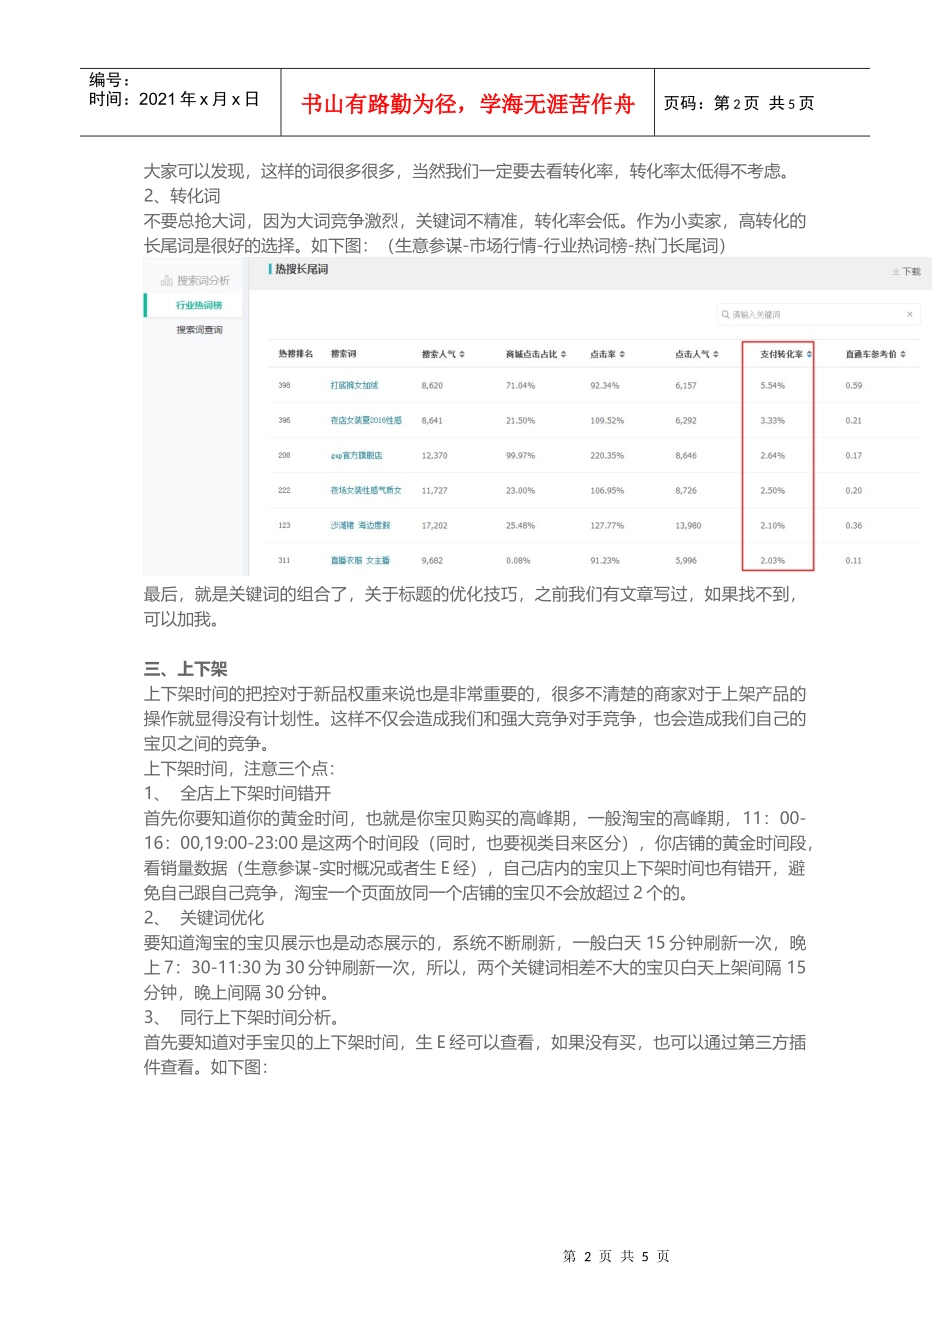Click the 下载 download icon
Image resolution: width=950 pixels, height=1344 pixels.
[896, 272]
